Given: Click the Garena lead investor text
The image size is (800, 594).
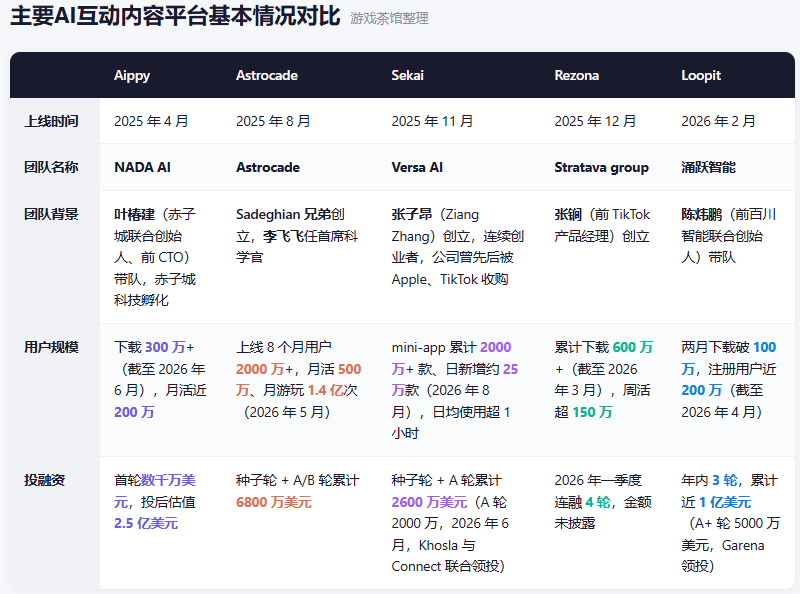Looking at the screenshot, I should [743, 546].
